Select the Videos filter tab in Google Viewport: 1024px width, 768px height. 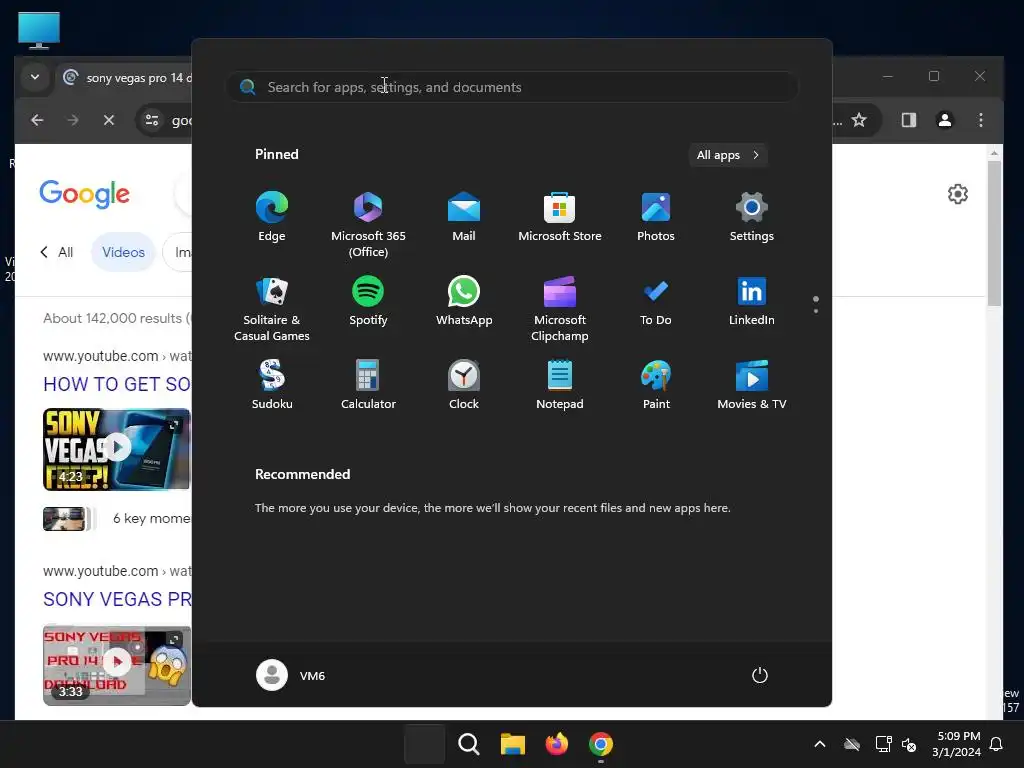point(123,252)
